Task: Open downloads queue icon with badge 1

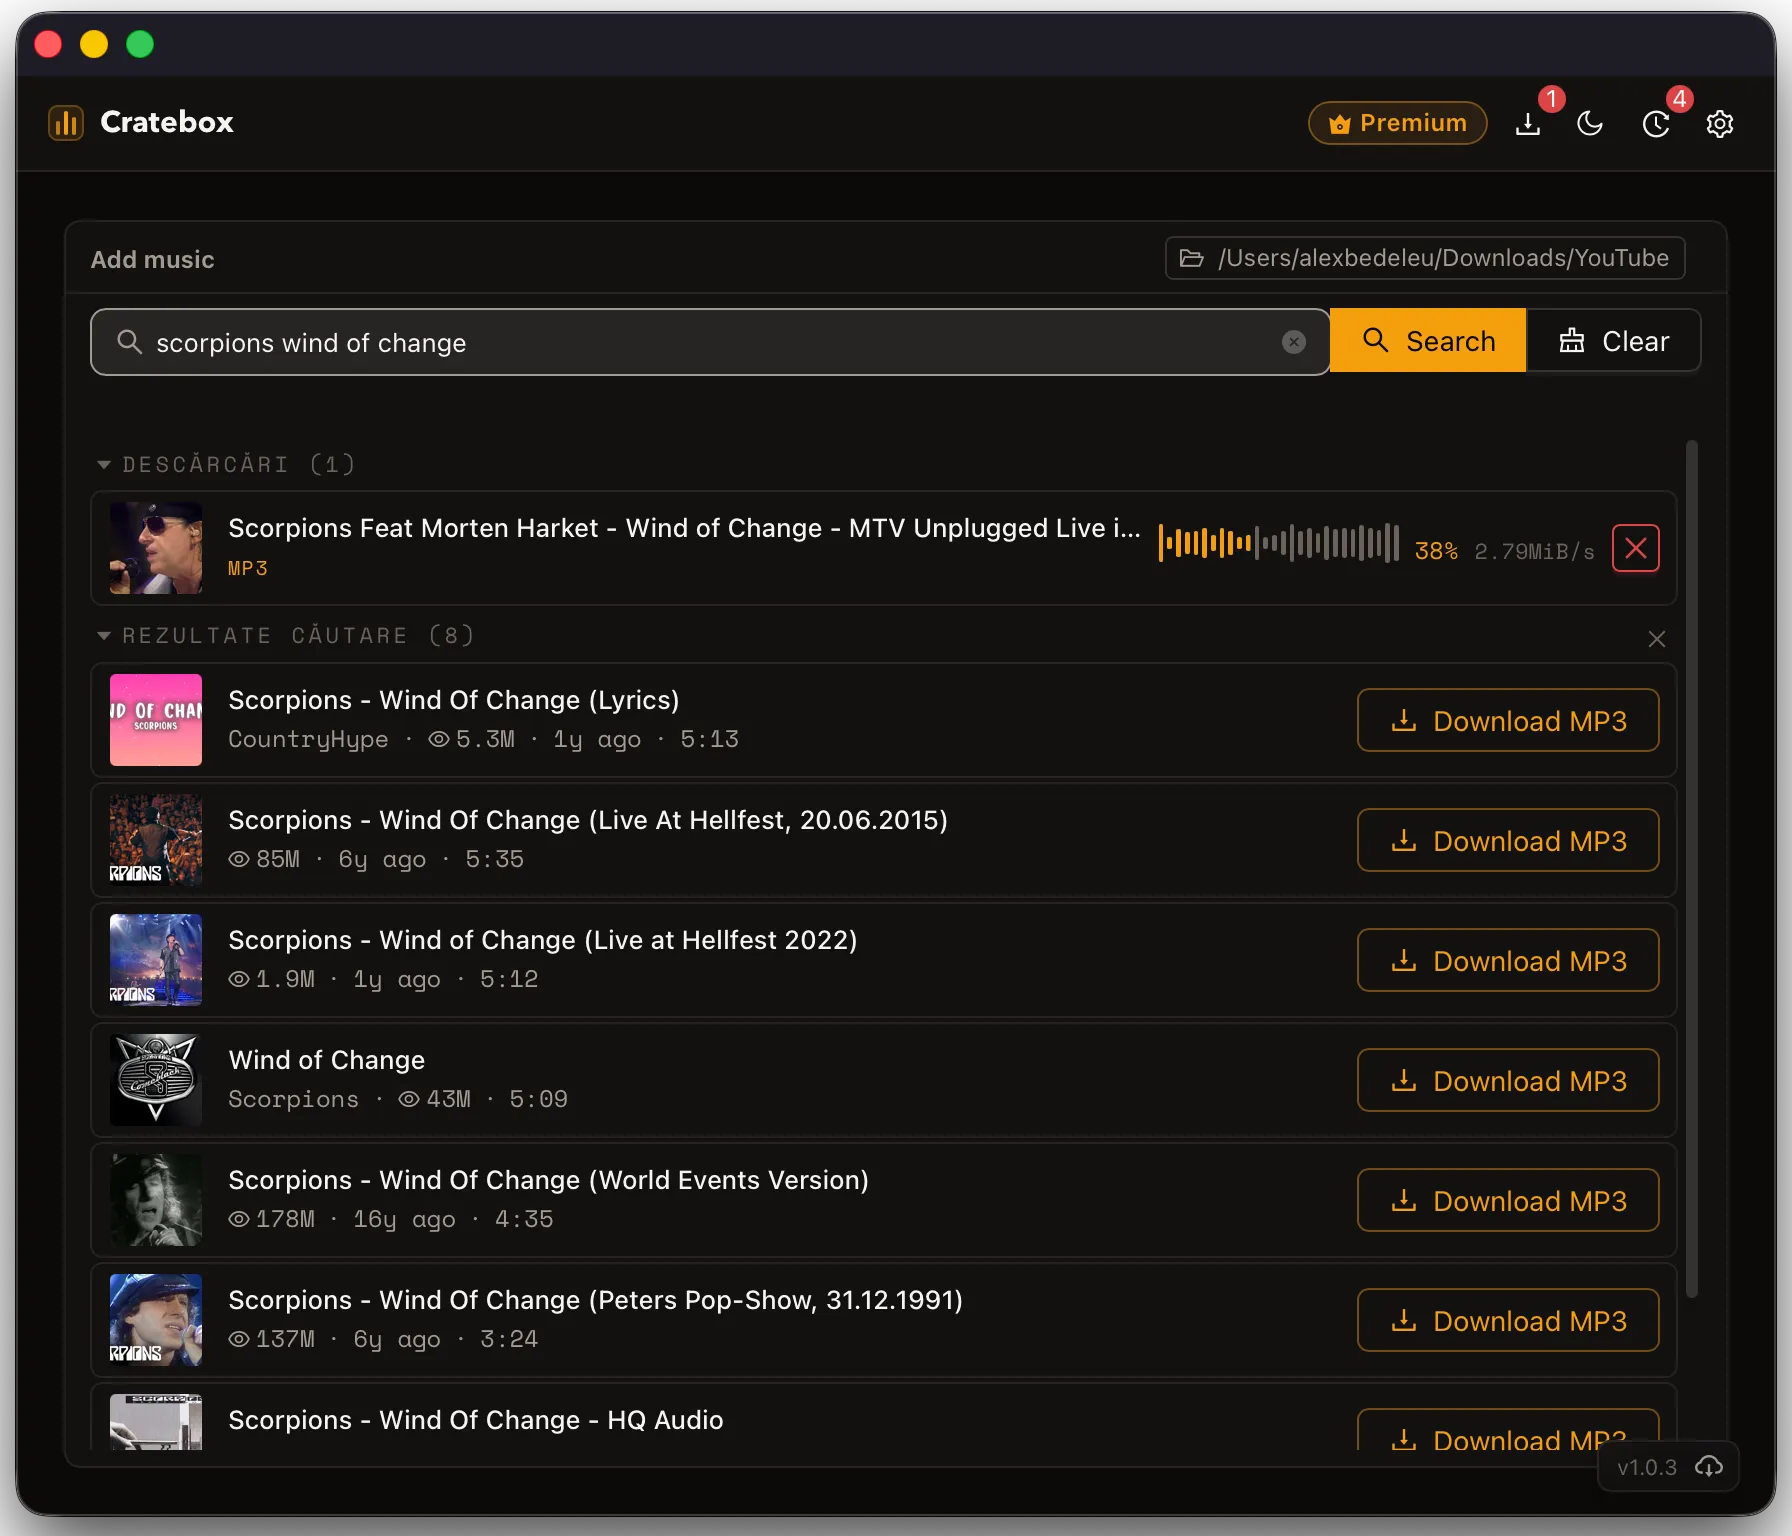Action: click(1528, 124)
